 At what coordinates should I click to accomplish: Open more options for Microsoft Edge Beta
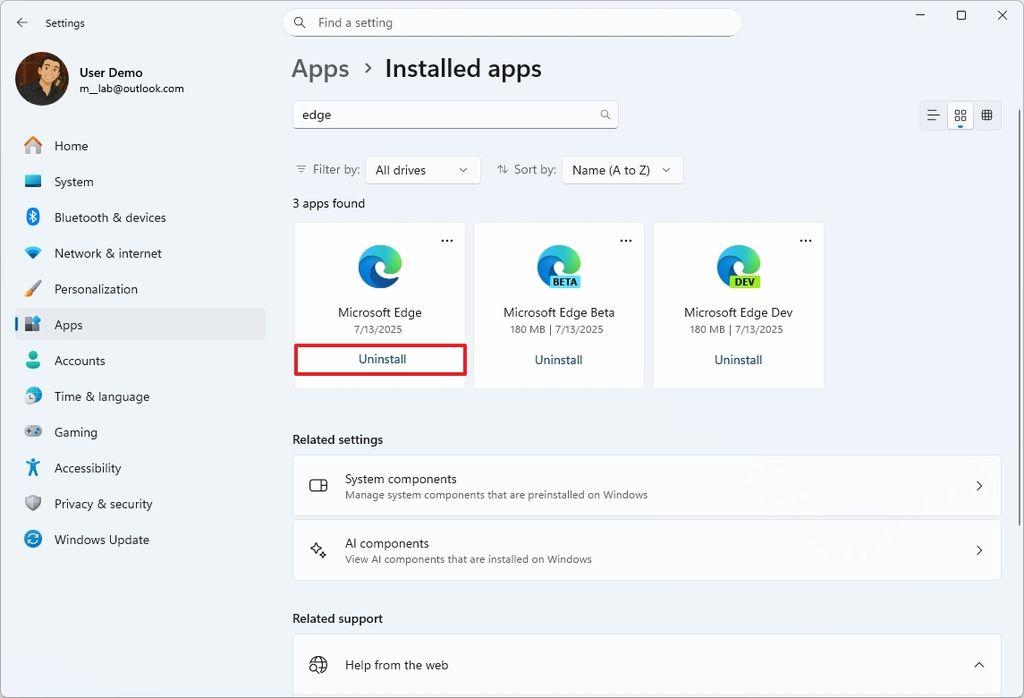click(626, 241)
